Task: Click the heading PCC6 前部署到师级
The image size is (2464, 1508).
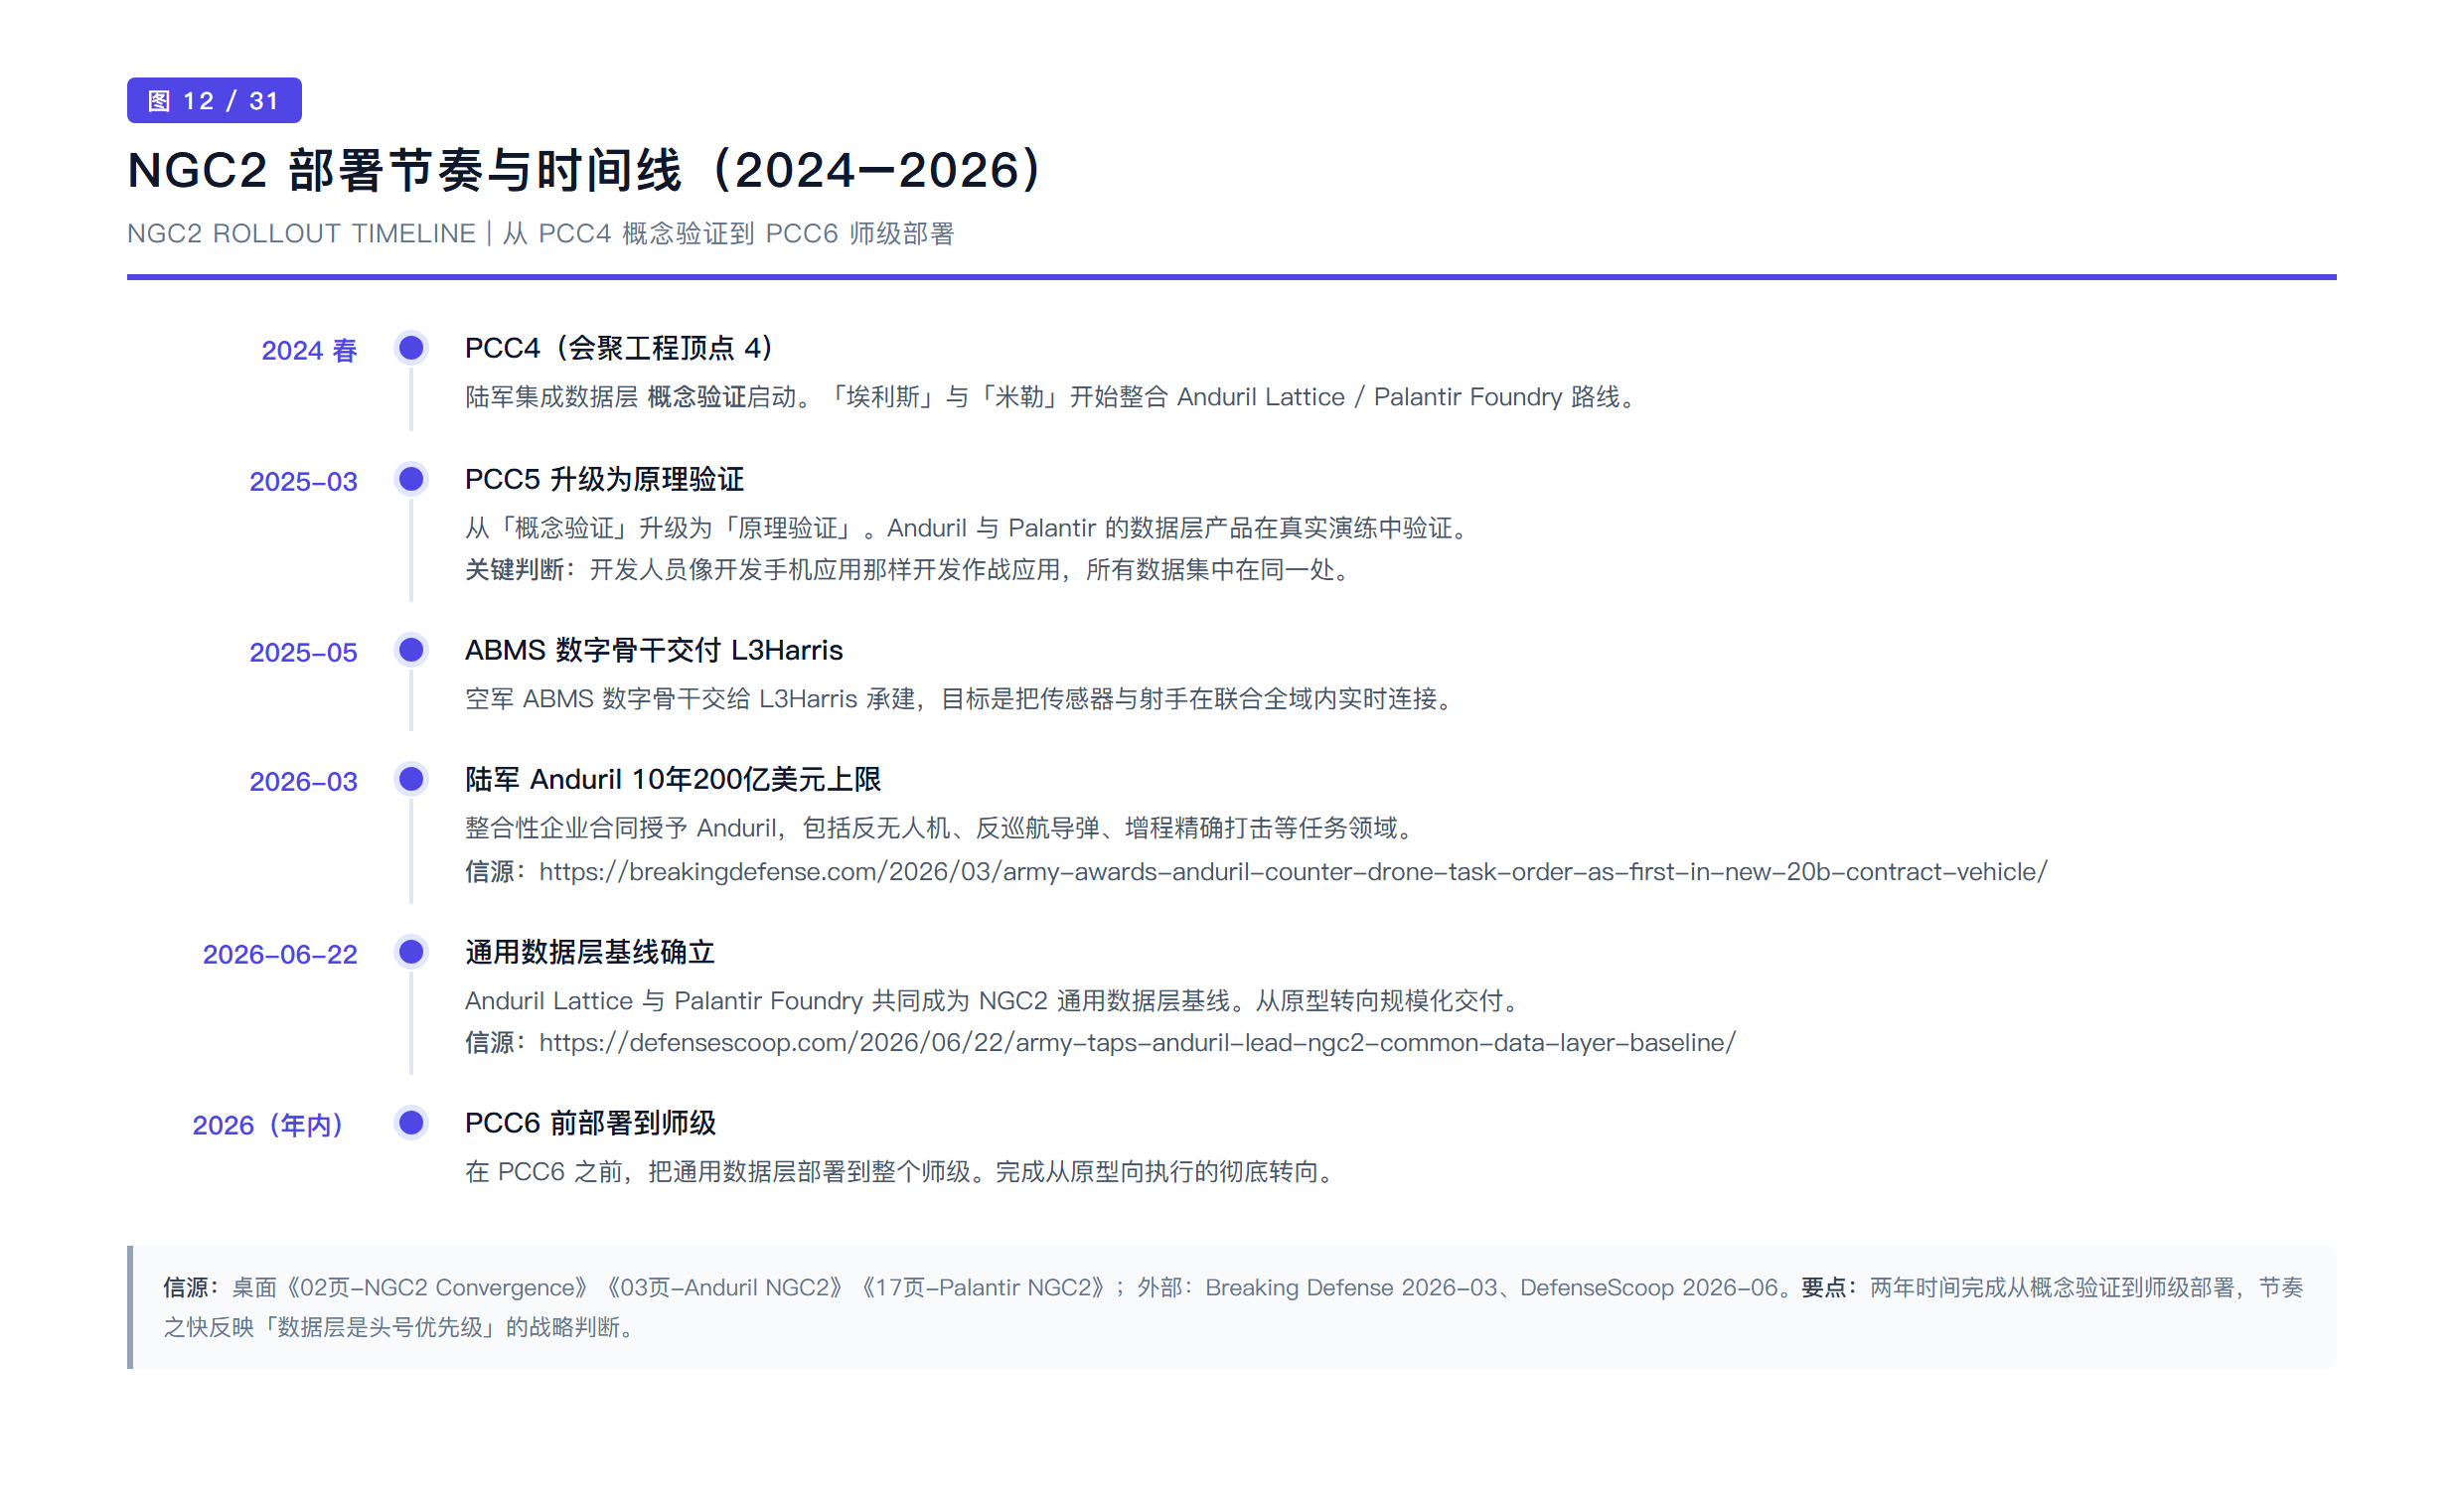Action: [590, 1123]
